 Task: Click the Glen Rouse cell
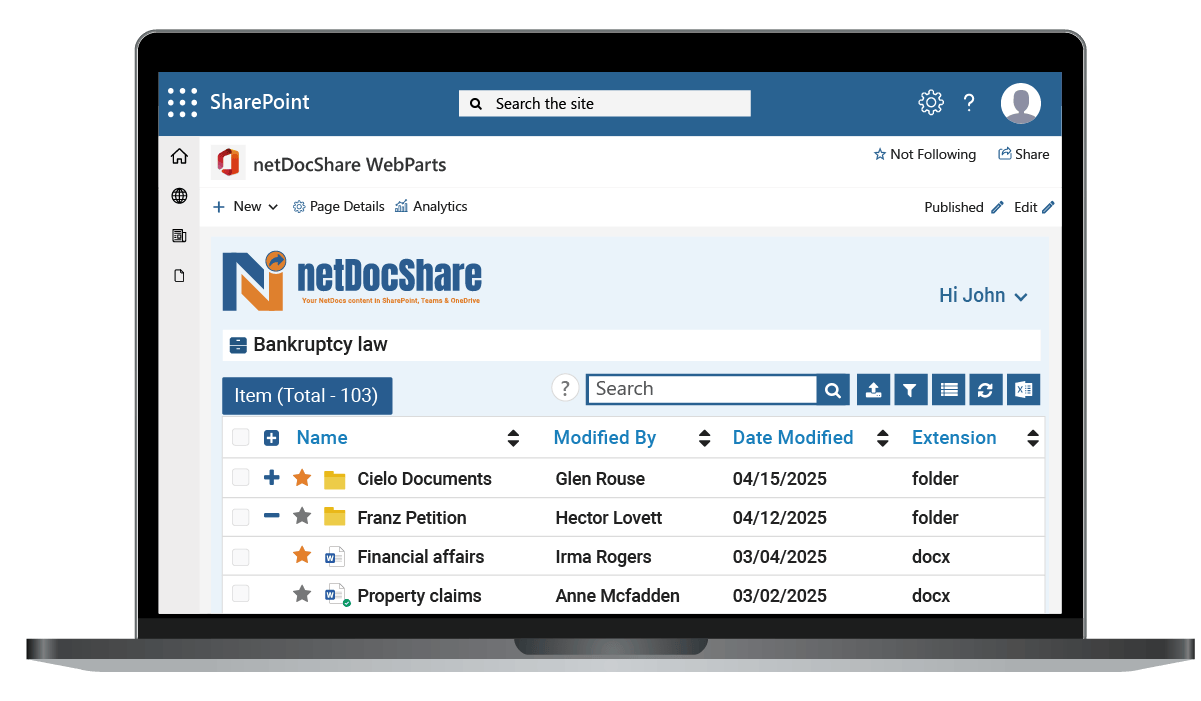[x=600, y=479]
